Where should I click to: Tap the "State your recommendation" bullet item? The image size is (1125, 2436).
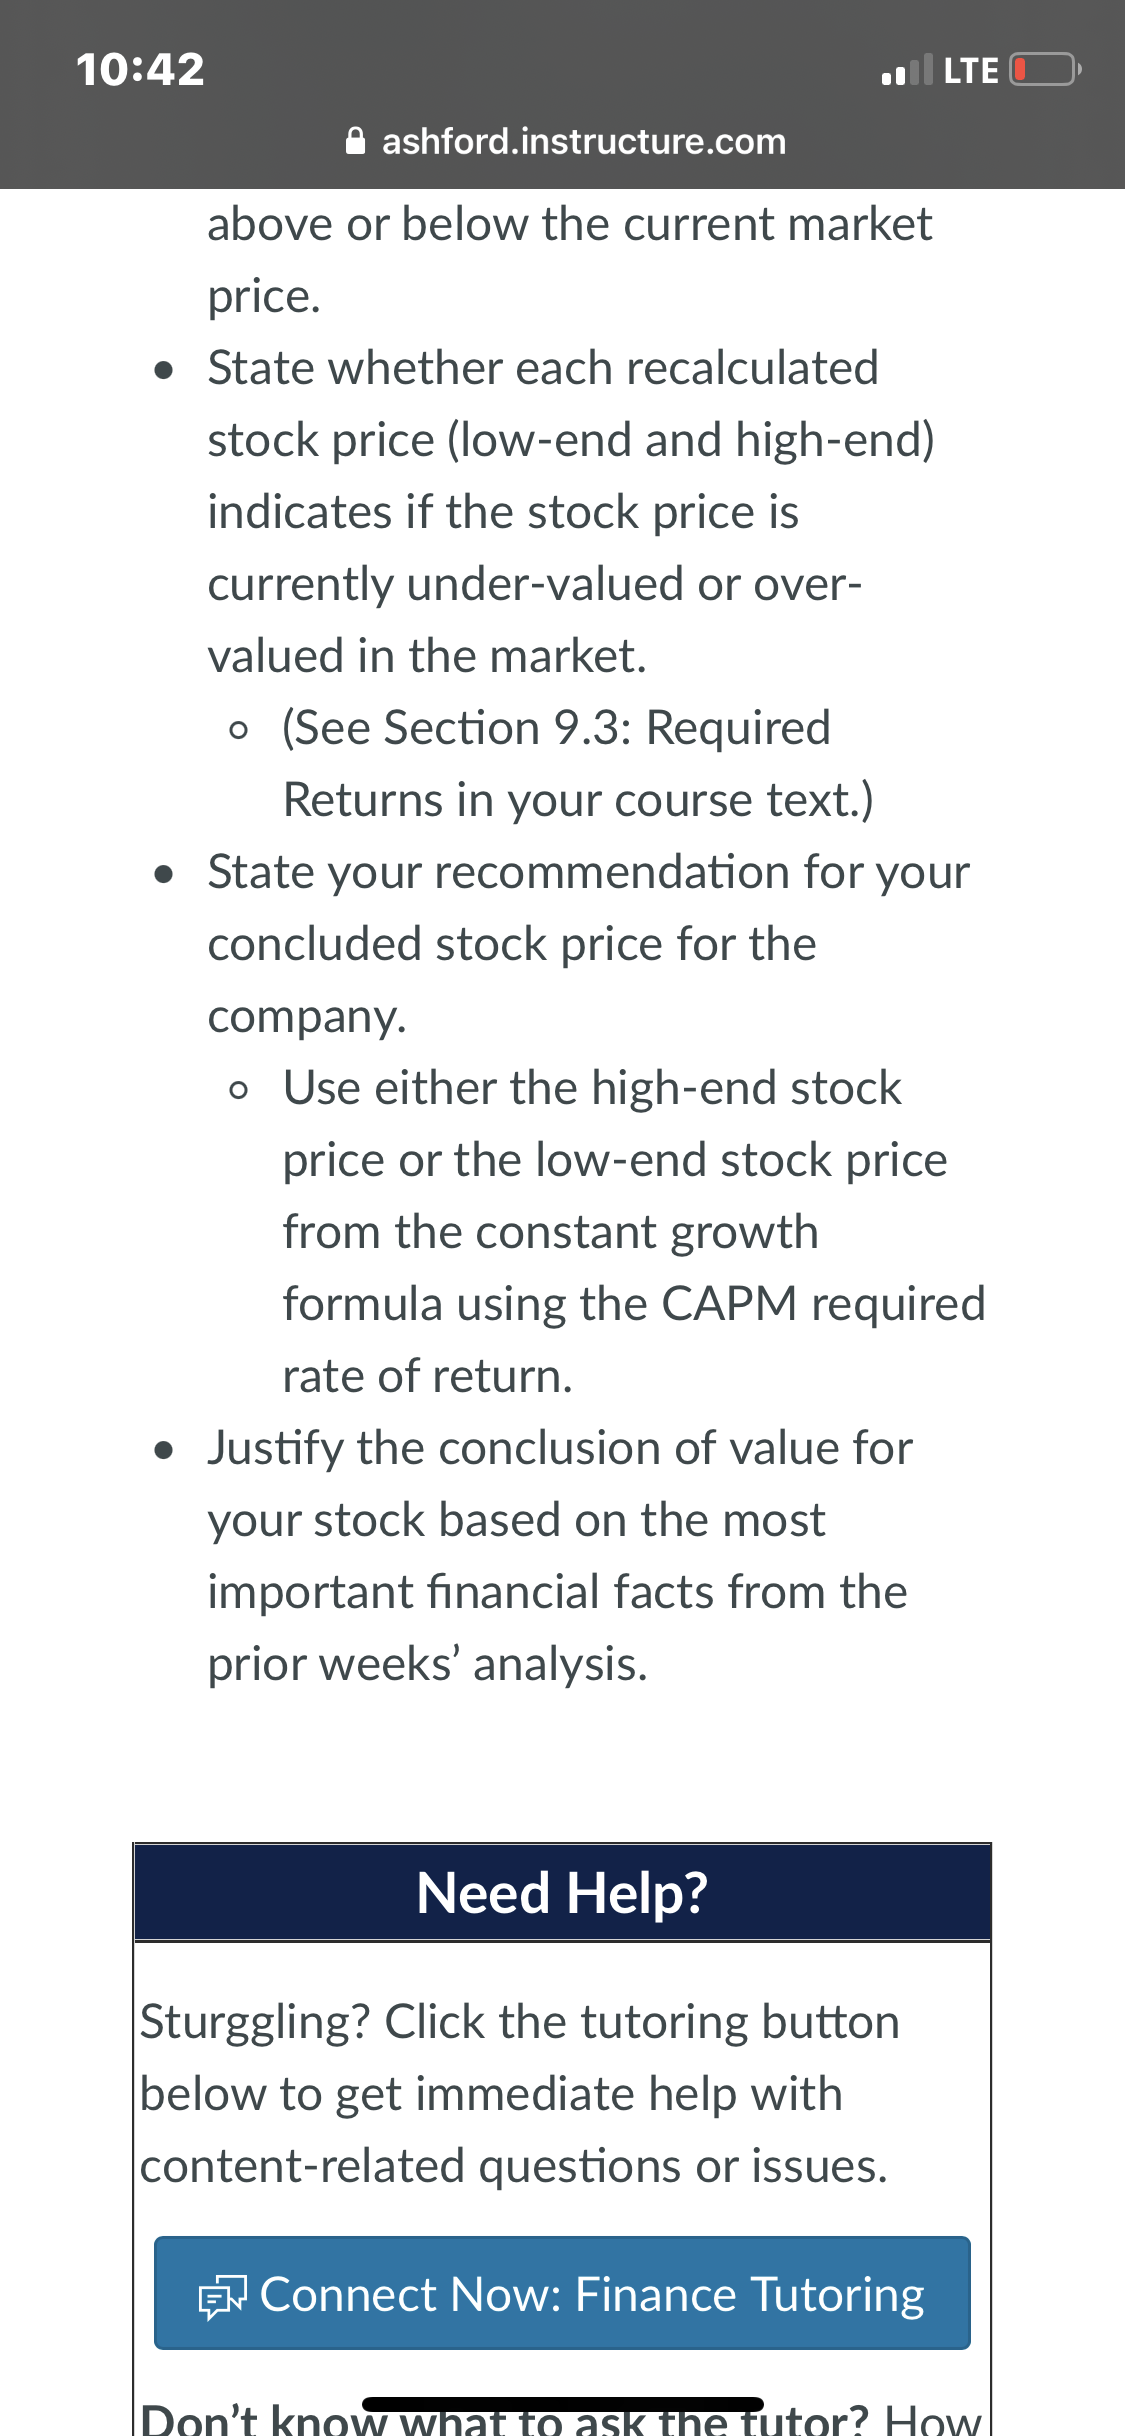[588, 944]
